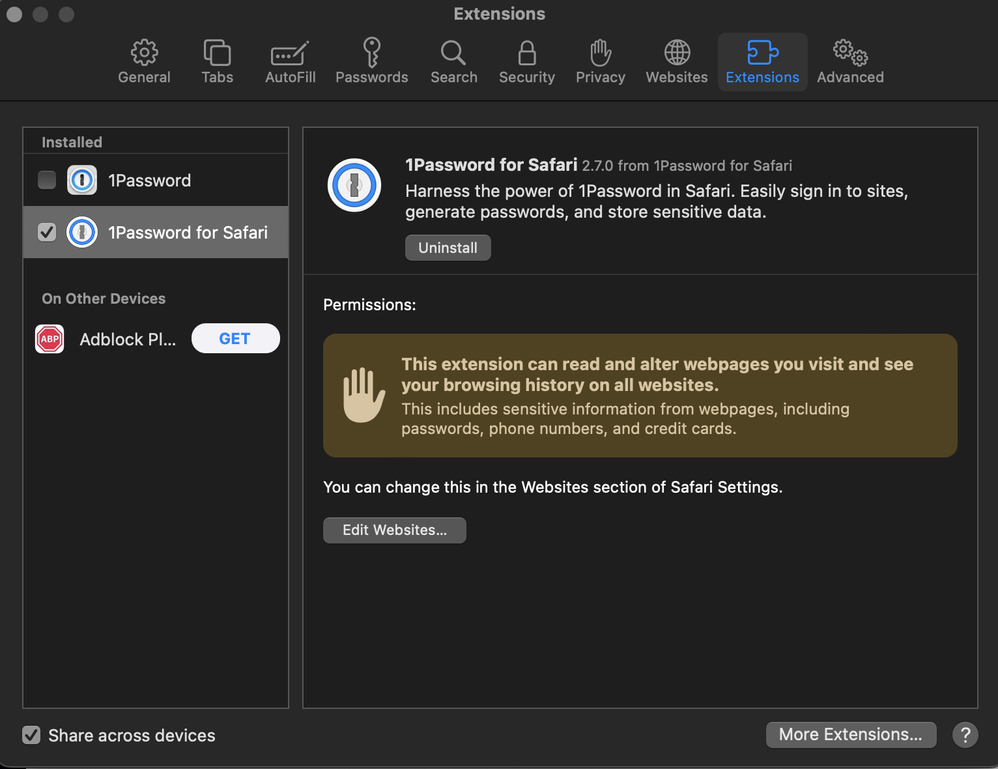Click the Uninstall button

pyautogui.click(x=447, y=248)
